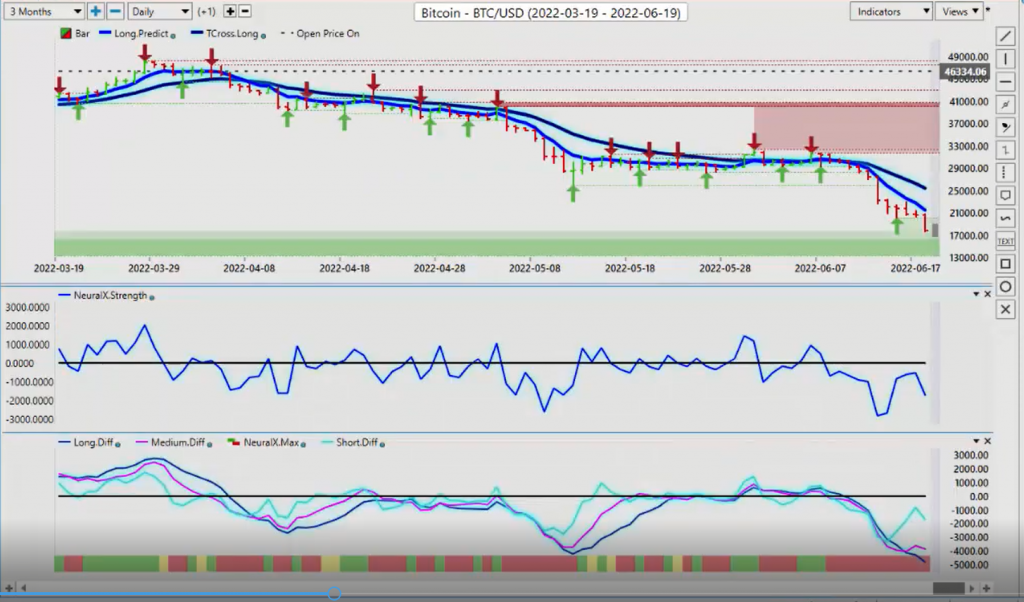
Task: Select the freehand curve drawing tool
Action: click(1006, 219)
